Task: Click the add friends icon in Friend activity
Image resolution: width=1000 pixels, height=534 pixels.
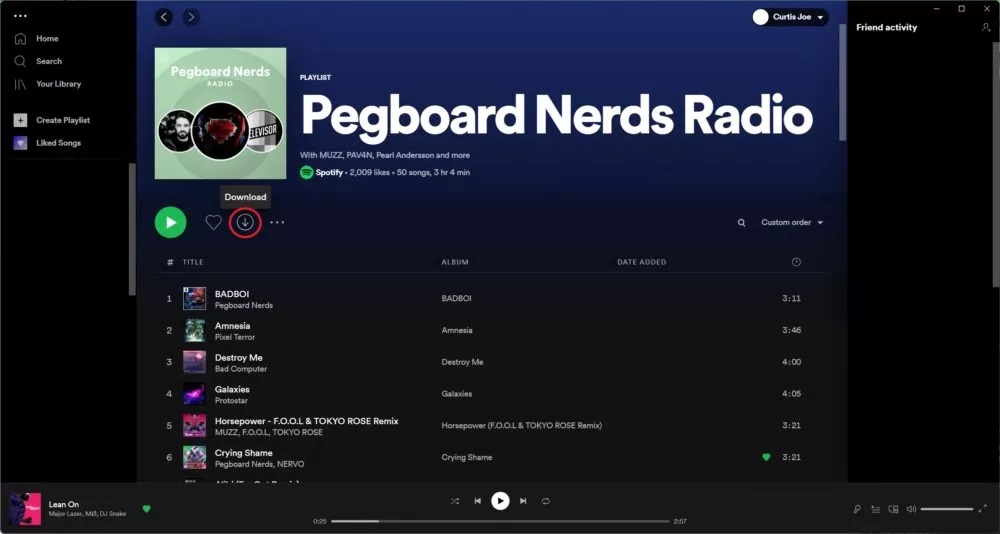Action: (x=985, y=27)
